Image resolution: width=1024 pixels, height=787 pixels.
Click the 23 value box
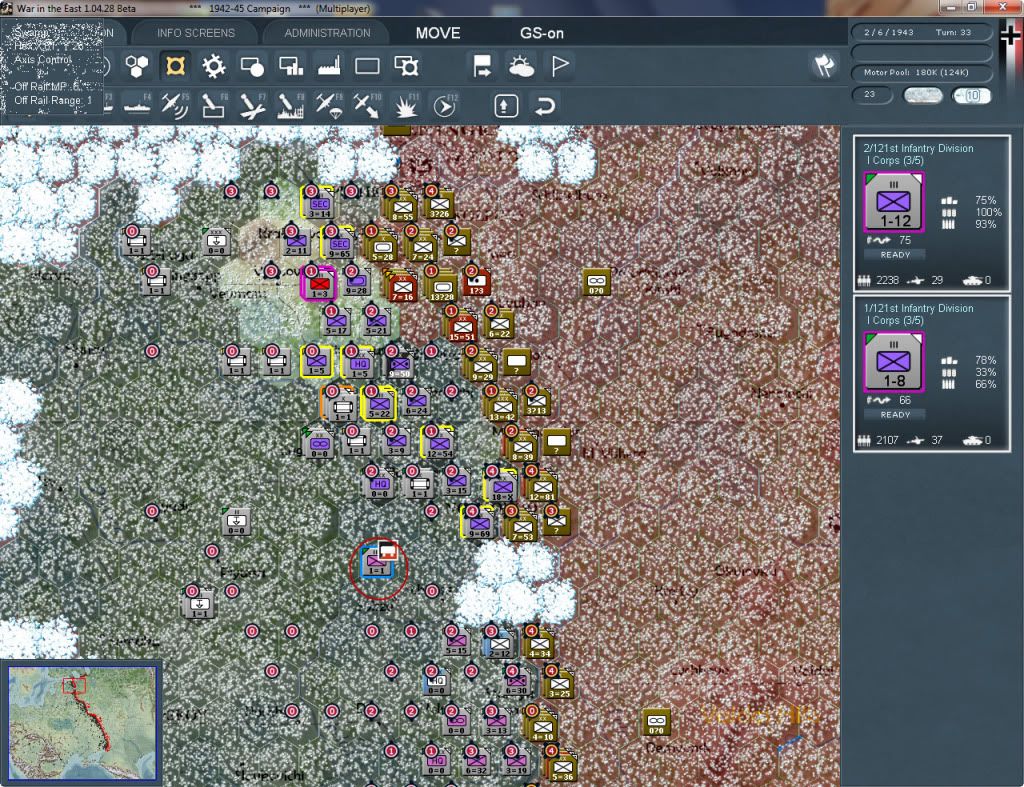(x=872, y=95)
